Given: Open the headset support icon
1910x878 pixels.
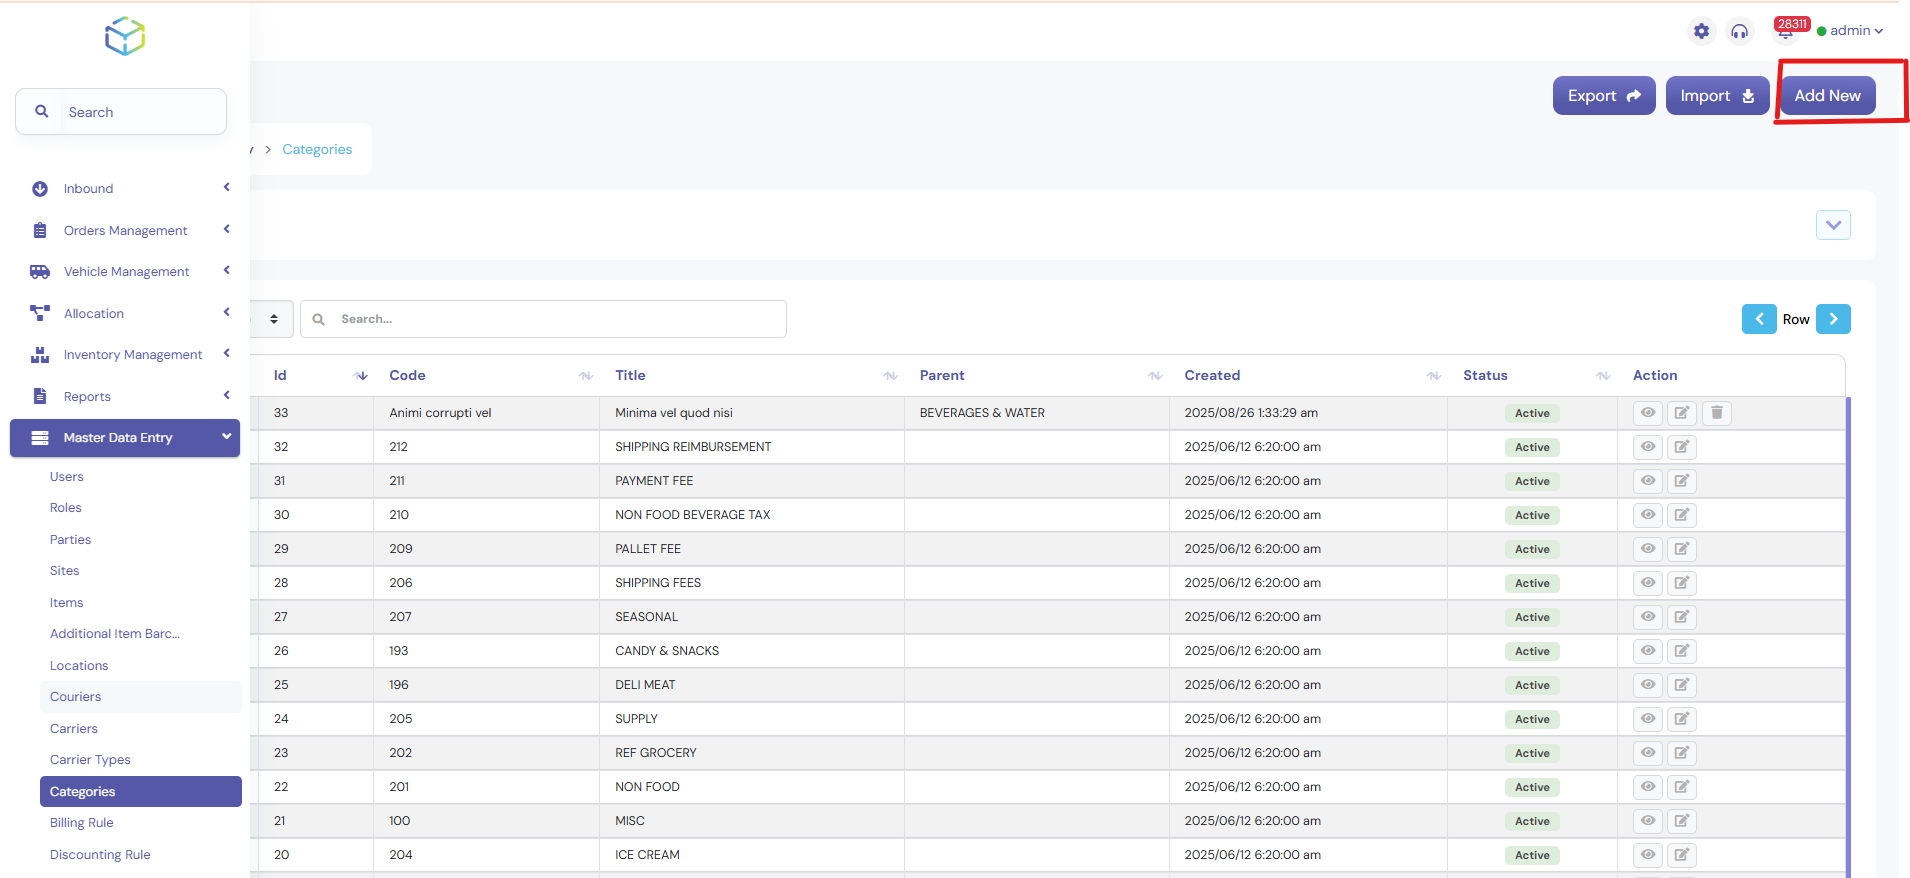Looking at the screenshot, I should (x=1740, y=31).
